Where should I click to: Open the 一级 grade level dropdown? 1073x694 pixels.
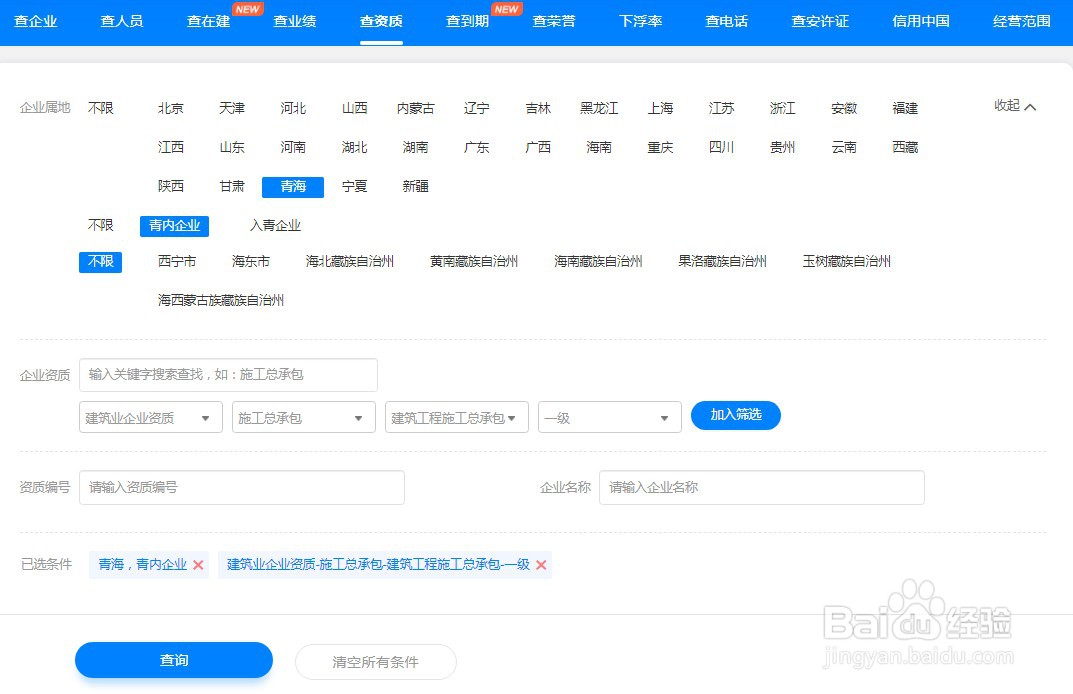point(609,417)
